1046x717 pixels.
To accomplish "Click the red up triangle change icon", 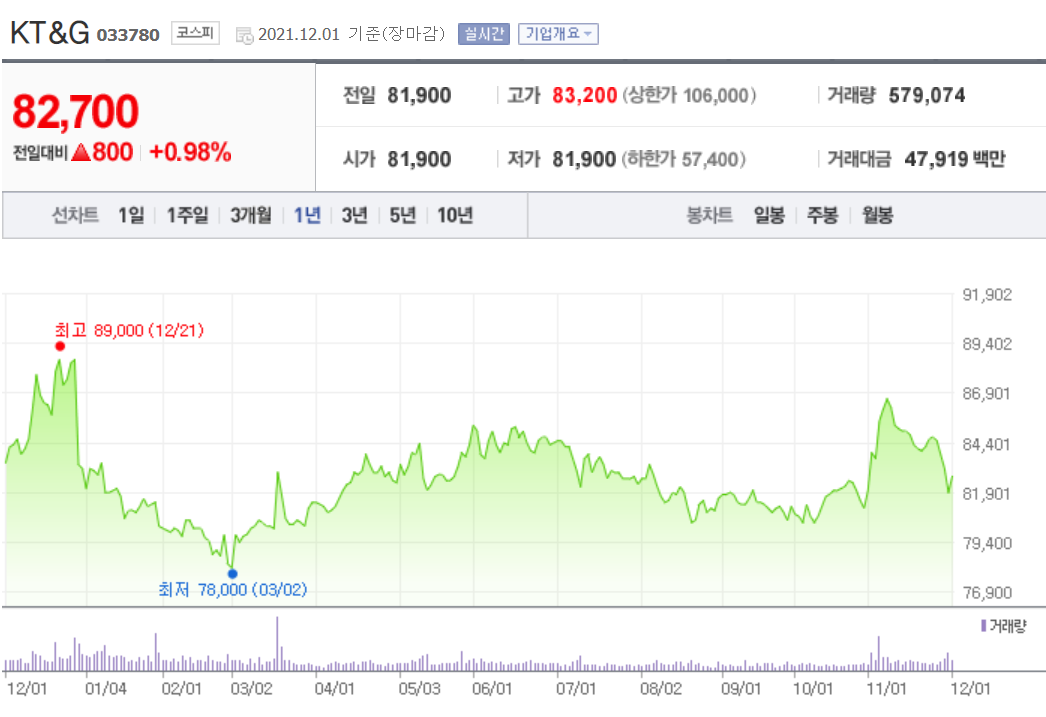I will click(80, 153).
